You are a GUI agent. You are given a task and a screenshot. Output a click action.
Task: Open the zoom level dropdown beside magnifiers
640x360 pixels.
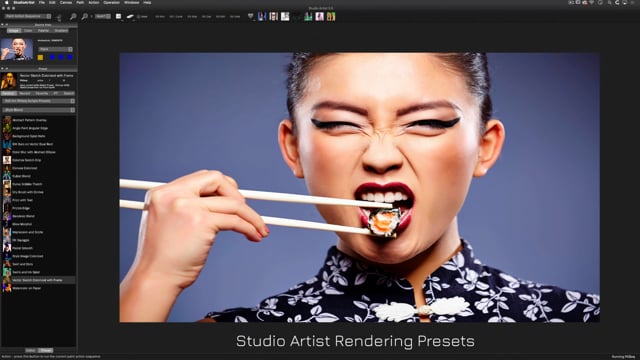click(x=102, y=16)
